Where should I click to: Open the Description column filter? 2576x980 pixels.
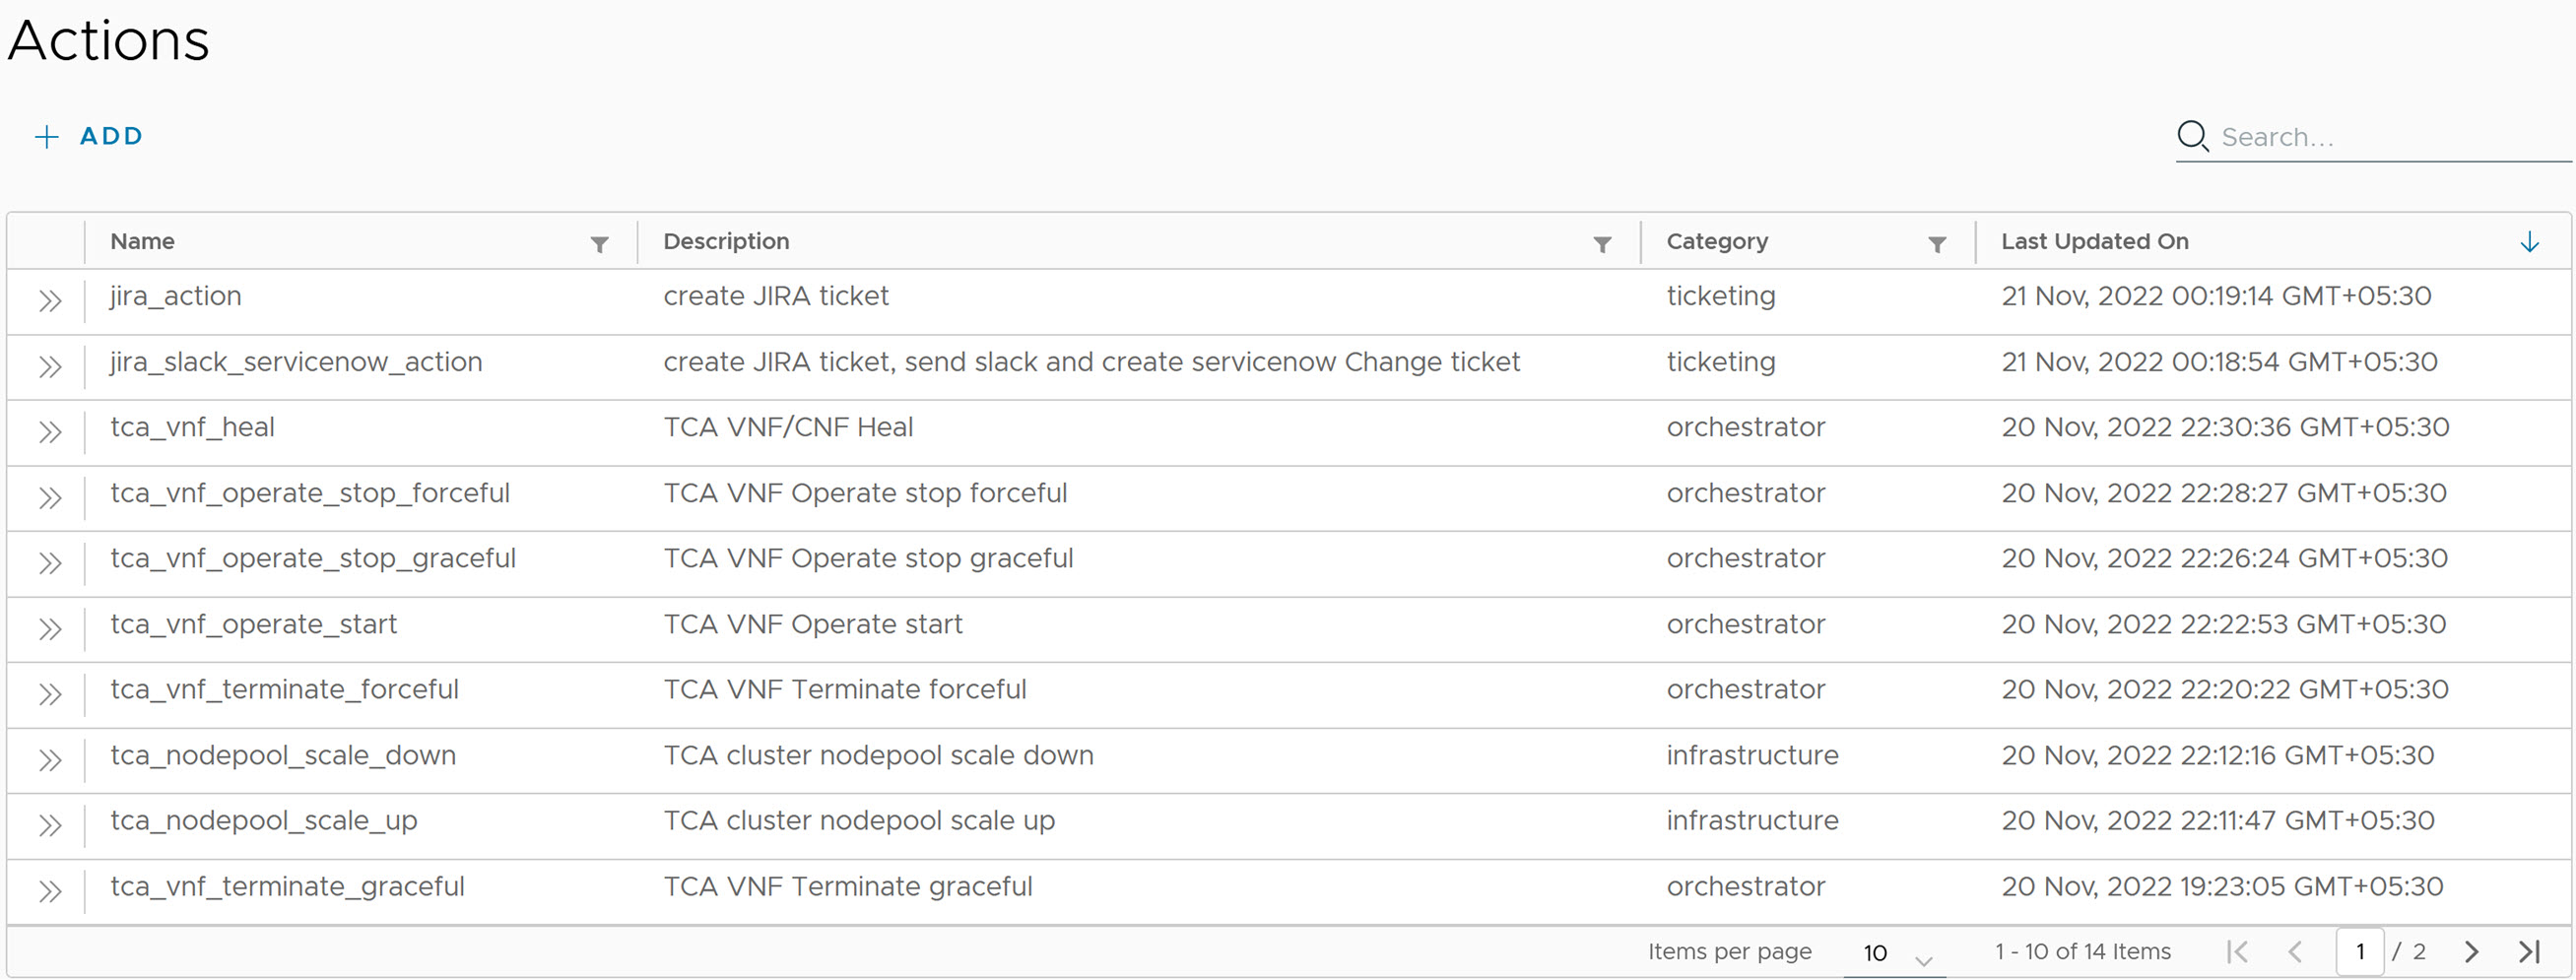(1602, 244)
